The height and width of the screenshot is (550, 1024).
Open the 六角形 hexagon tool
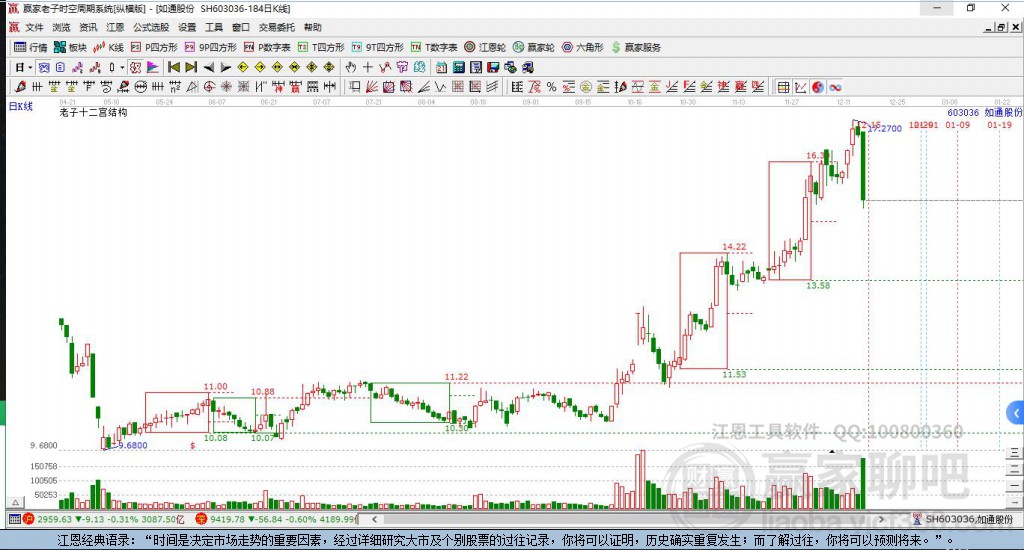point(583,47)
